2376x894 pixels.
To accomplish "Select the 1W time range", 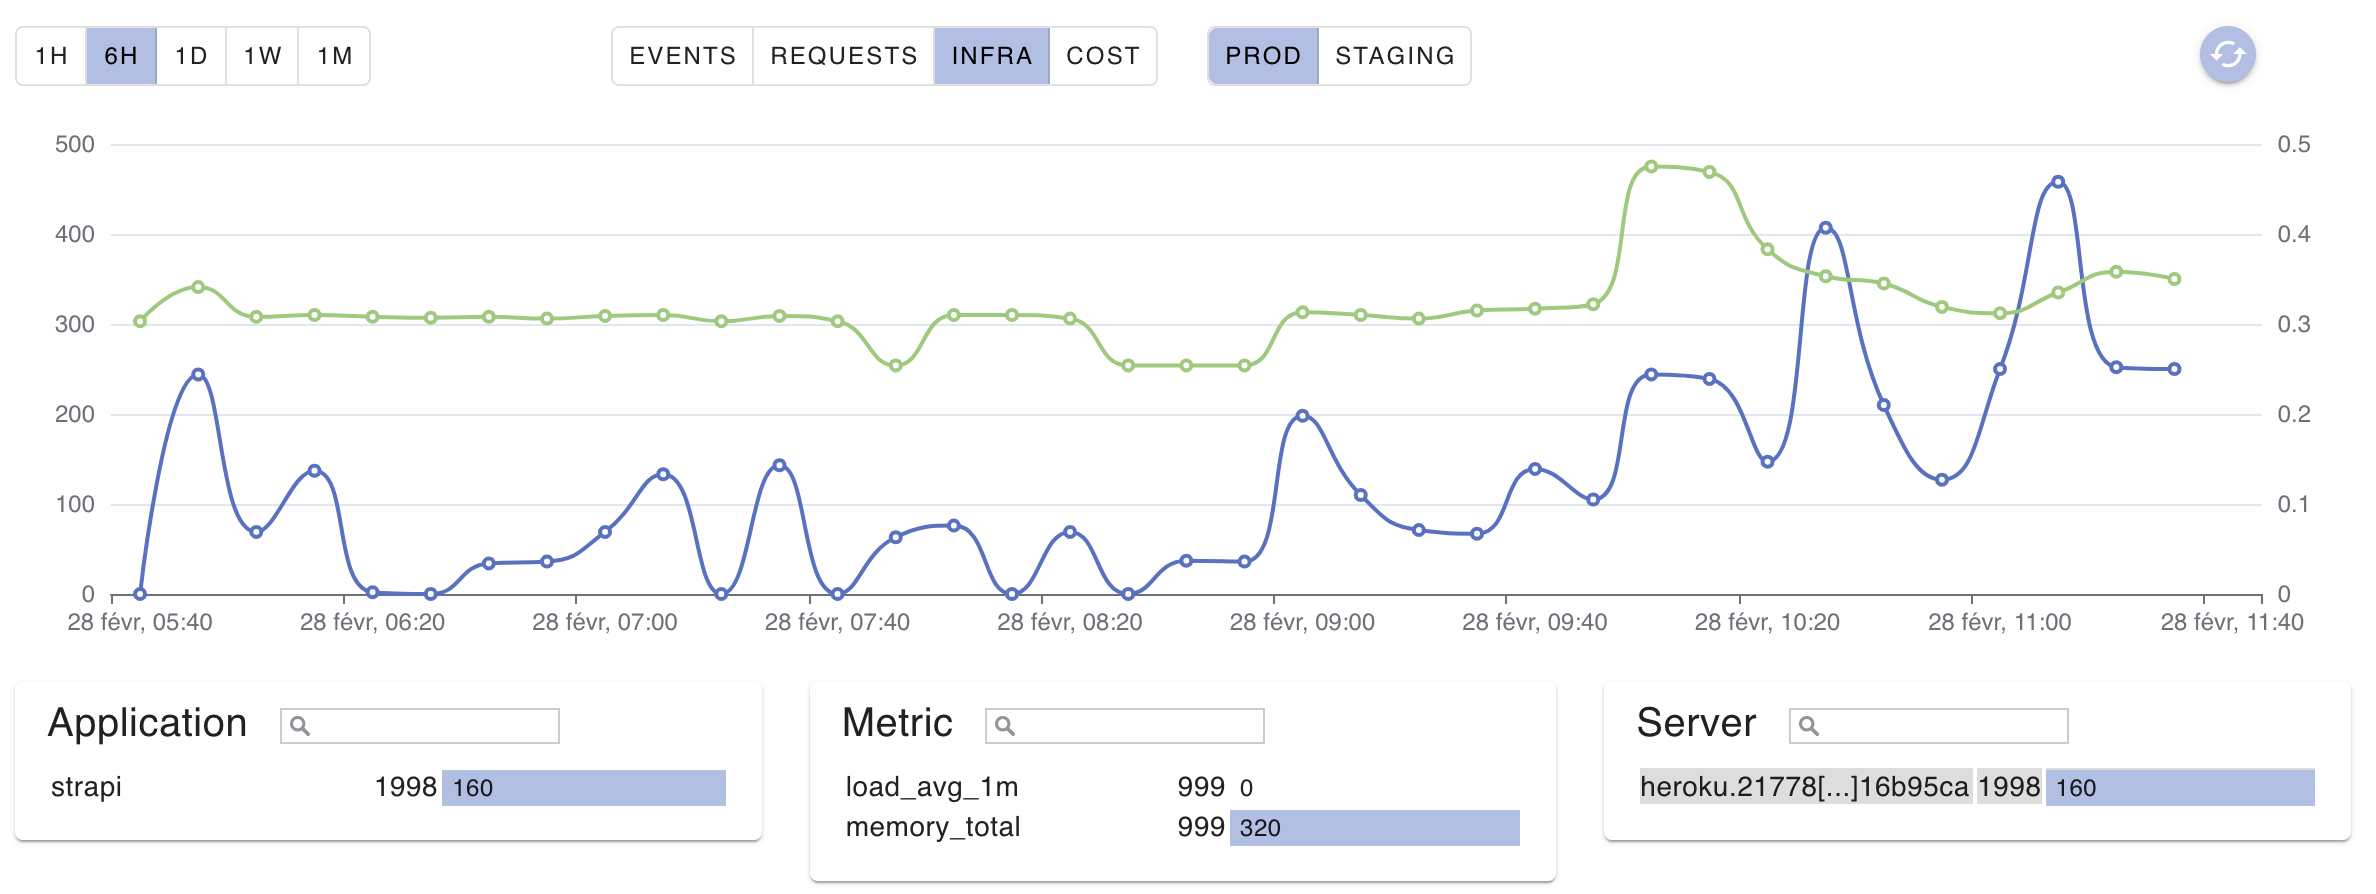I will point(263,56).
